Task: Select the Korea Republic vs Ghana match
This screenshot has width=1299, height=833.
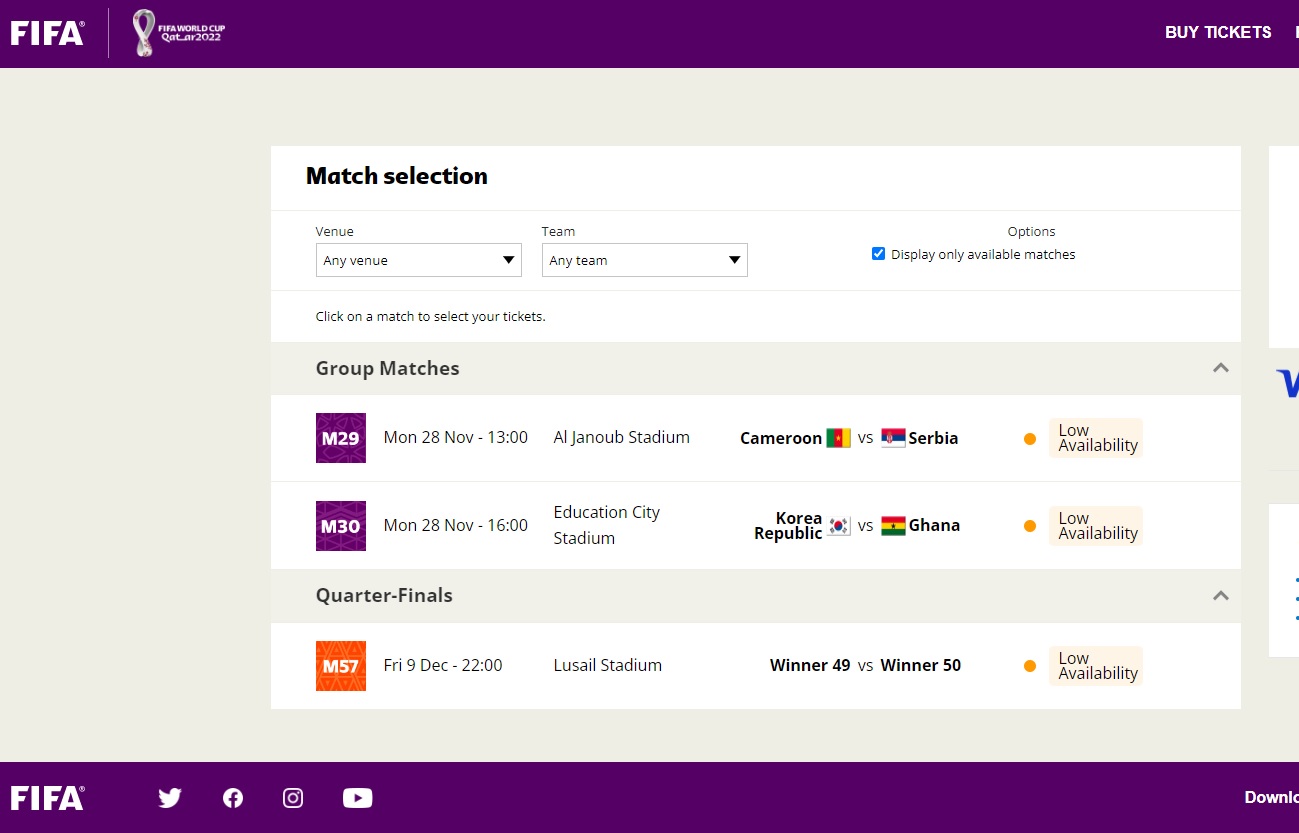Action: tap(856, 526)
